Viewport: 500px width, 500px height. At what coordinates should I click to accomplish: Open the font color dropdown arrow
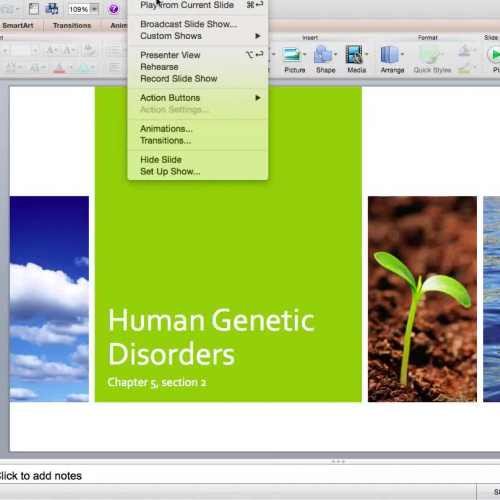[x=71, y=68]
